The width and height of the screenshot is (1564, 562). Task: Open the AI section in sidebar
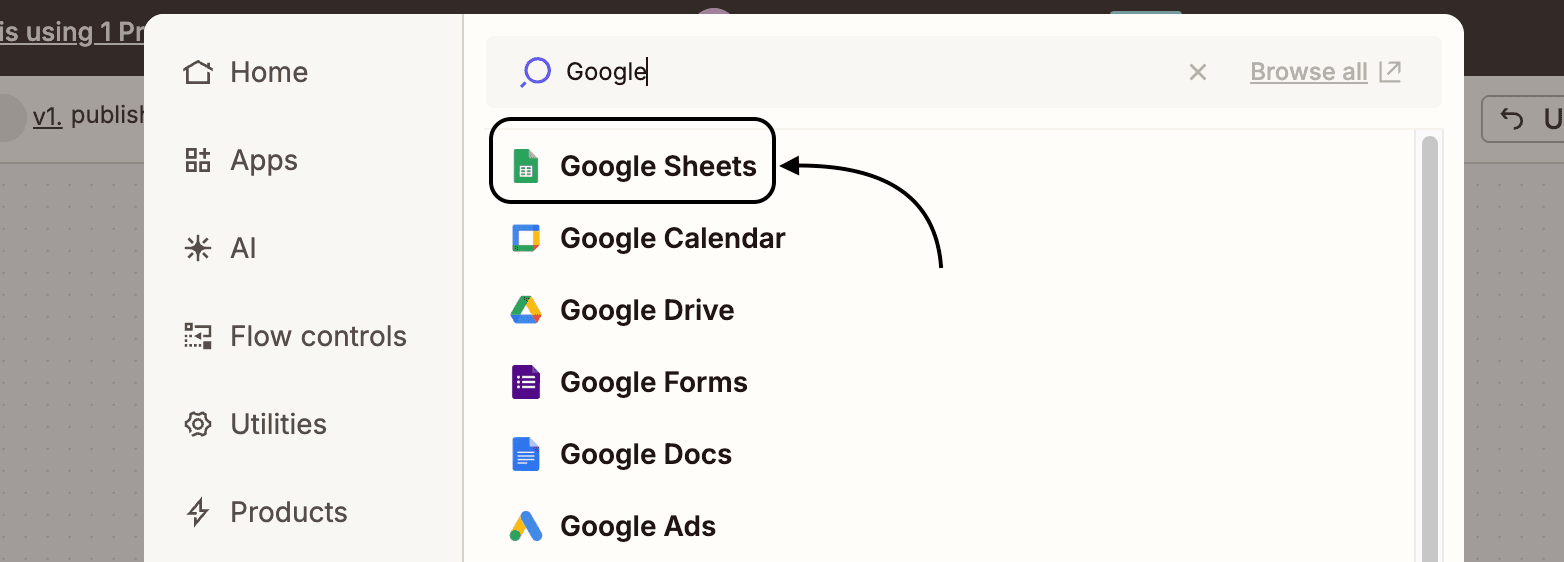pyautogui.click(x=220, y=248)
